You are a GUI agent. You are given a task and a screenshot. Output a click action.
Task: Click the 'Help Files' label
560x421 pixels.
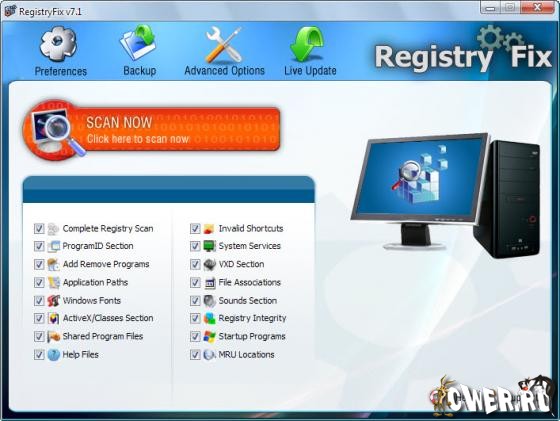pos(81,355)
